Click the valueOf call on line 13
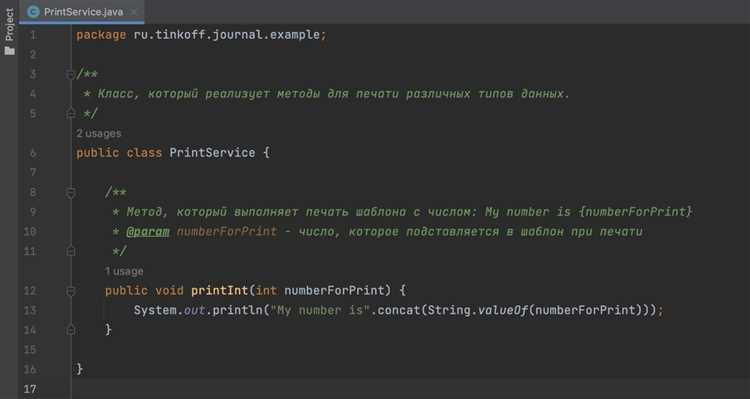750x399 pixels. pyautogui.click(x=503, y=310)
